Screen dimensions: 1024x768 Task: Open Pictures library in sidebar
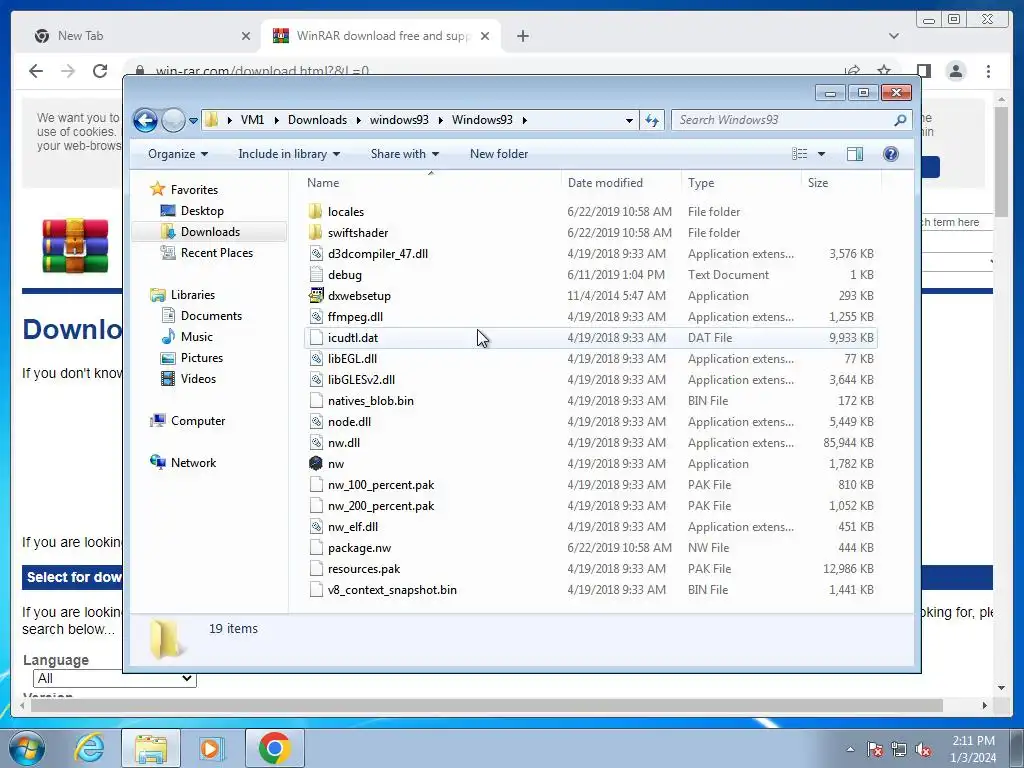point(201,358)
